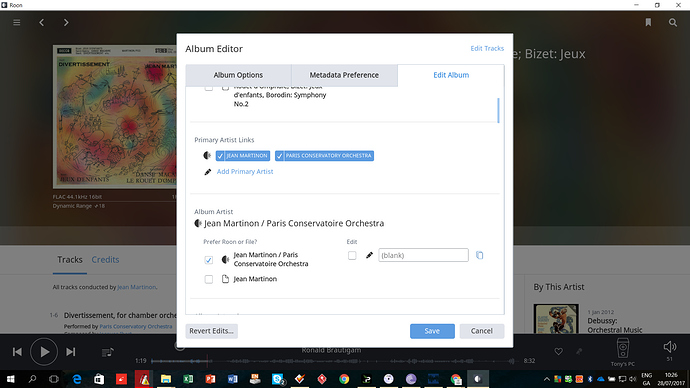690x388 pixels.
Task: Click the Album Editor vertical scrollbar
Action: [498, 110]
